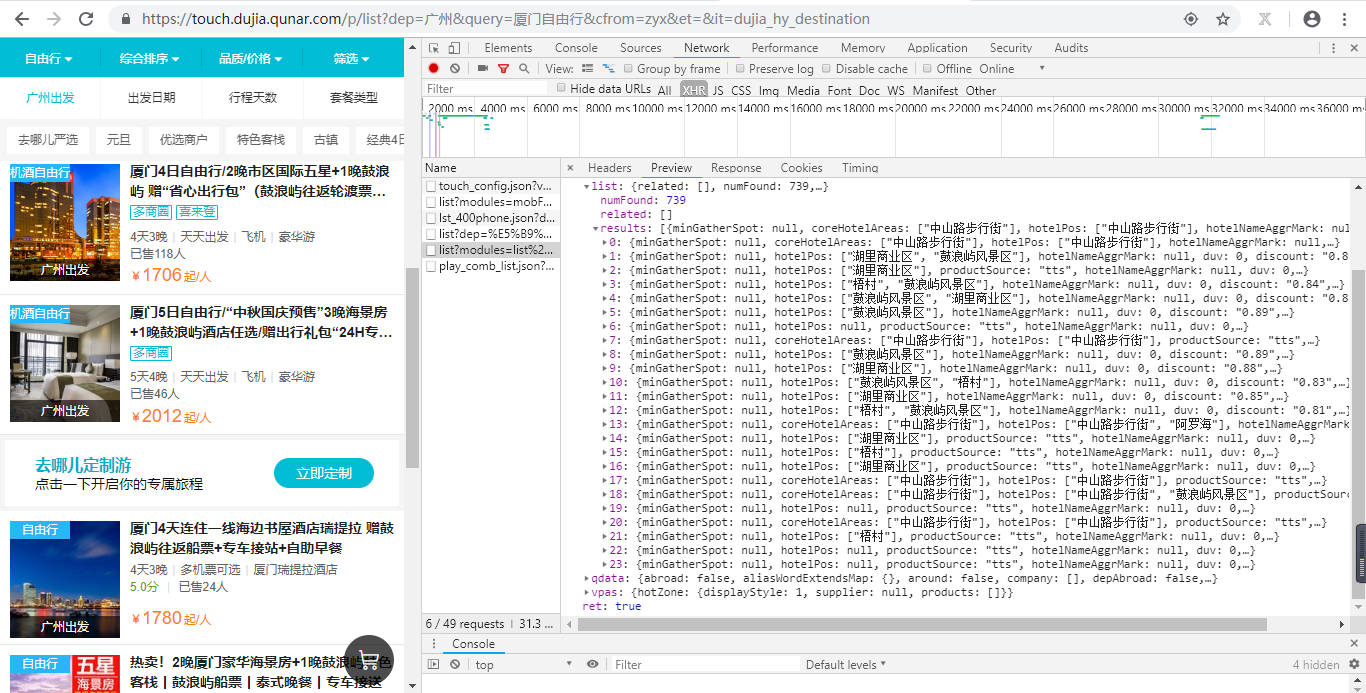Open the 品质/价格 dropdown
Image resolution: width=1366 pixels, height=693 pixels.
251,59
